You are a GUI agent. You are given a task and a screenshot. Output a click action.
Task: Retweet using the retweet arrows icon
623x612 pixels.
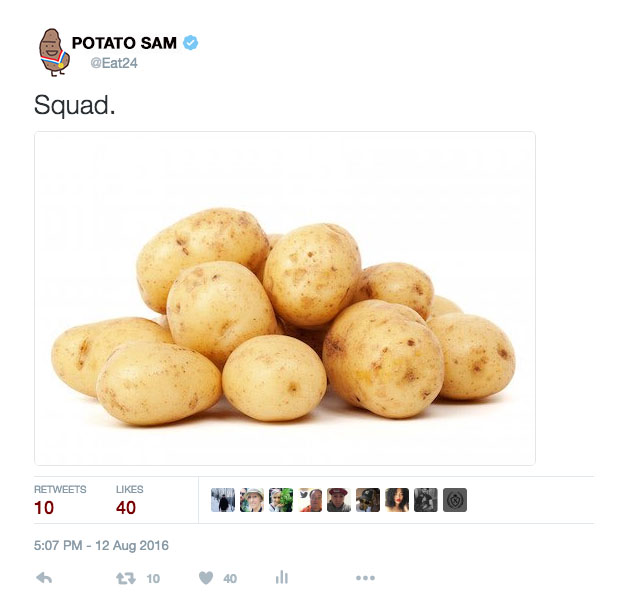[x=126, y=578]
